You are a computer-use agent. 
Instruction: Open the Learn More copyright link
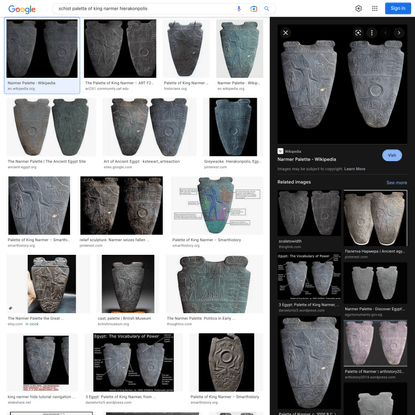(x=355, y=169)
